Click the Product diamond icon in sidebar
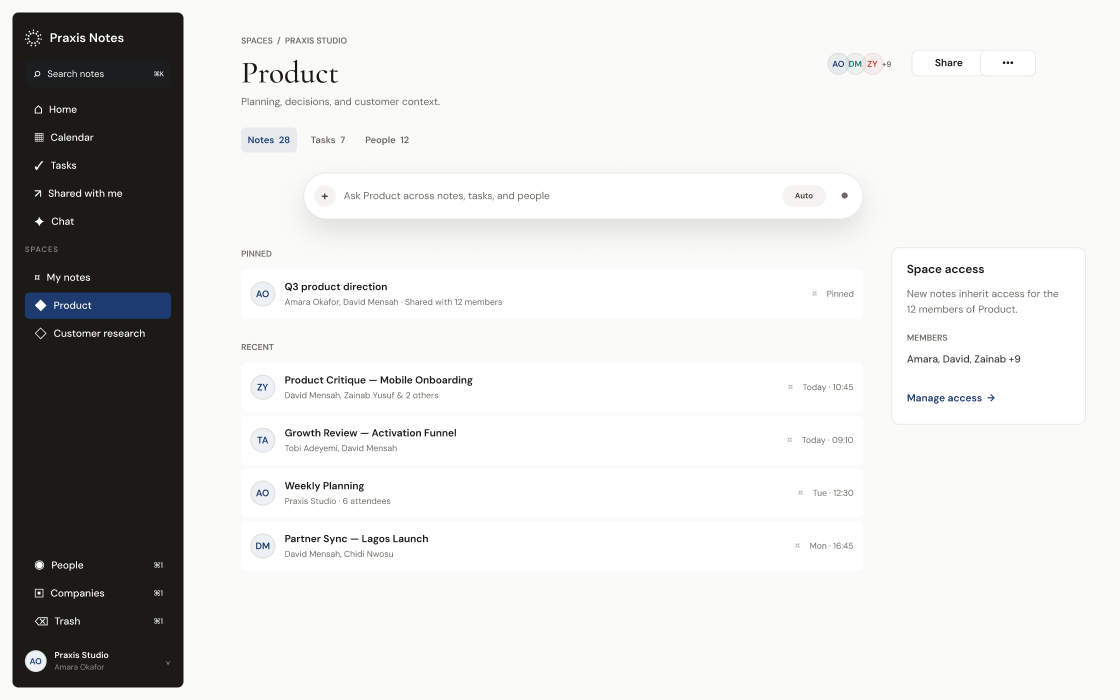The width and height of the screenshot is (1120, 700). (41, 305)
